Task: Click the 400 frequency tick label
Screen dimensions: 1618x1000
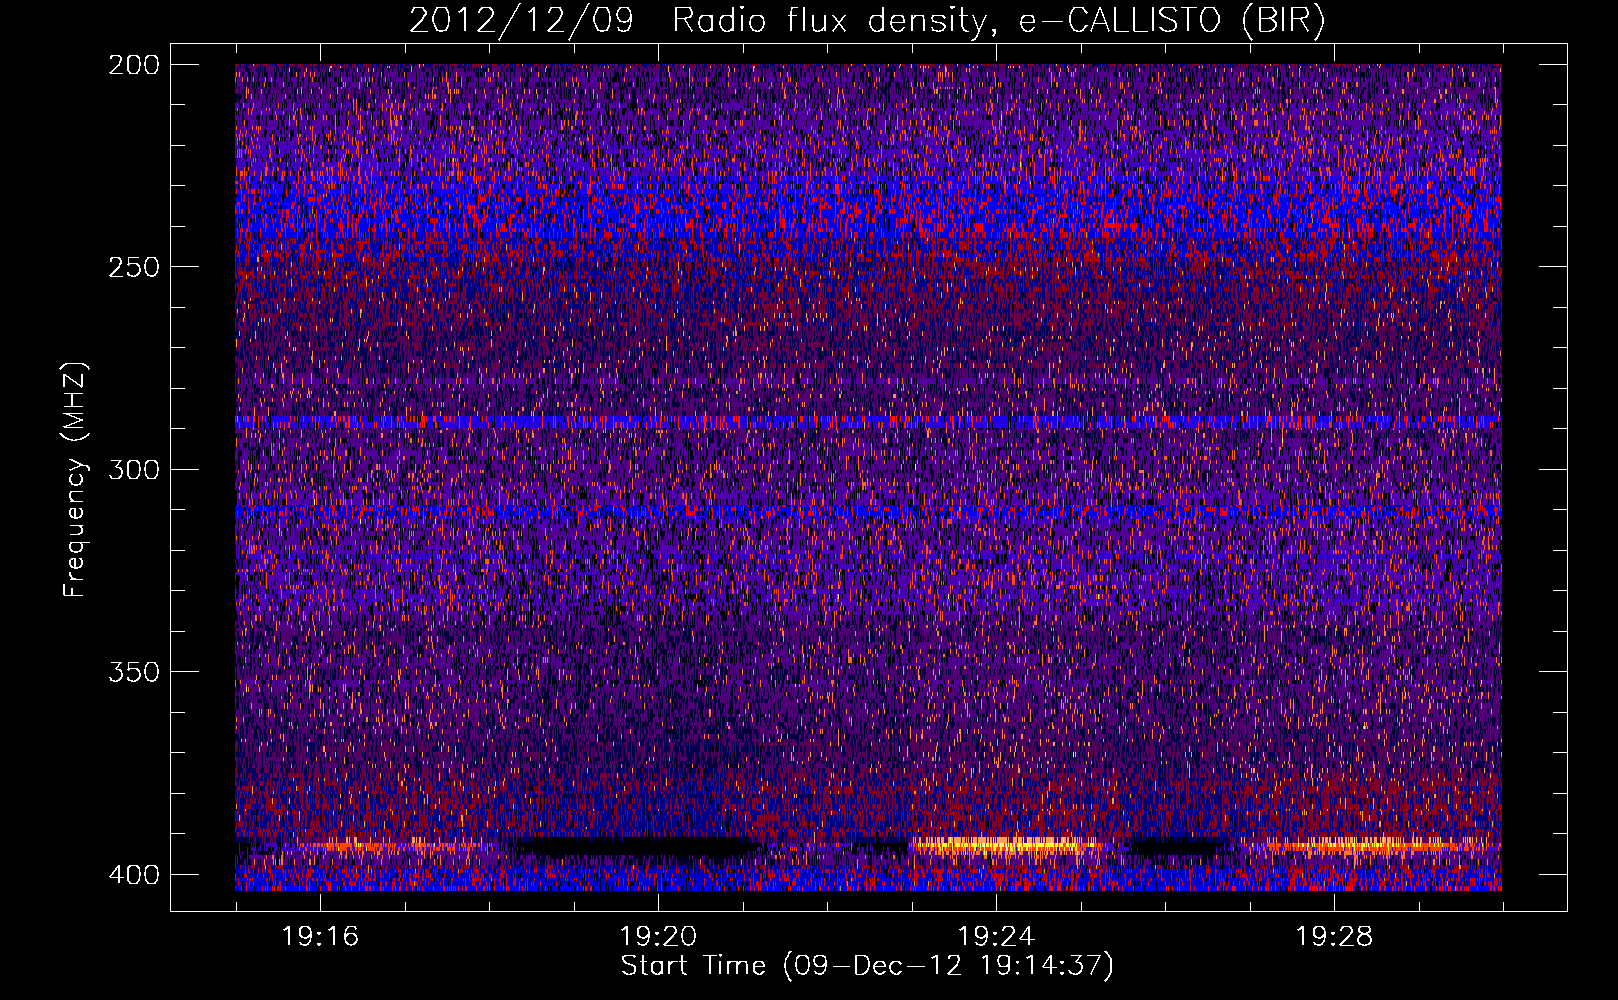Action: tap(133, 874)
